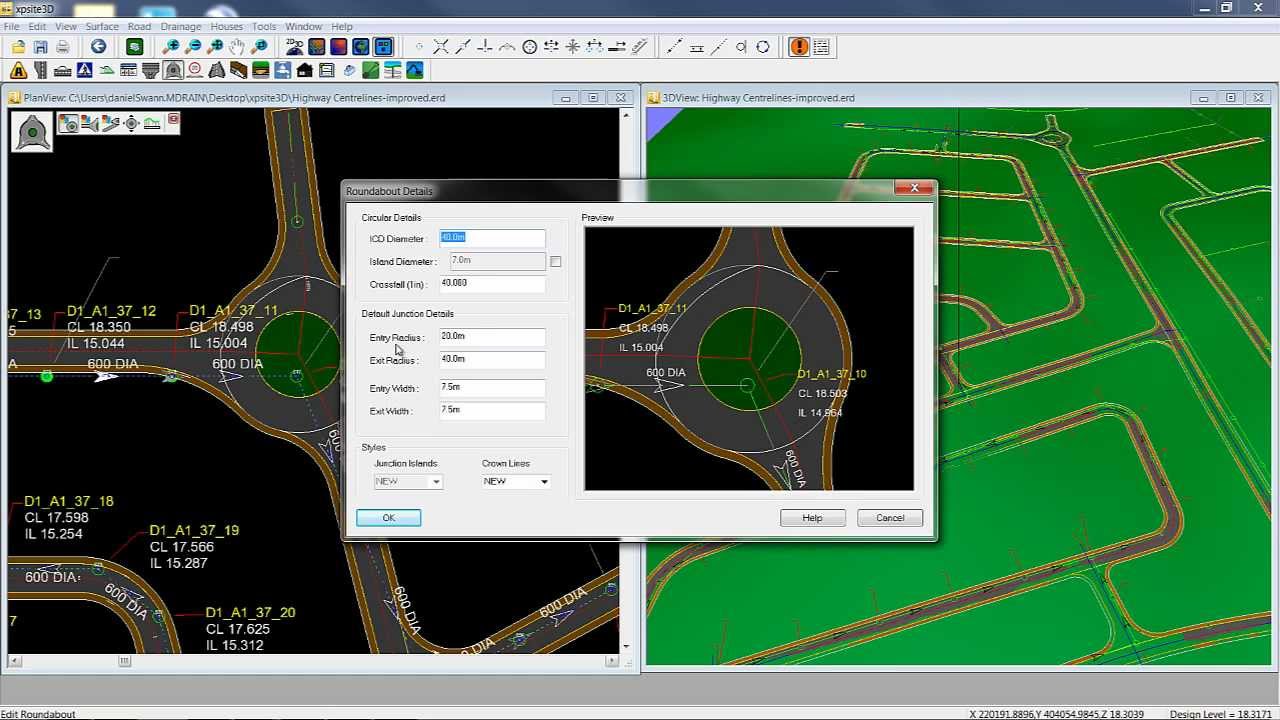The width and height of the screenshot is (1280, 720).
Task: Click the Exit Width input field
Action: click(492, 410)
